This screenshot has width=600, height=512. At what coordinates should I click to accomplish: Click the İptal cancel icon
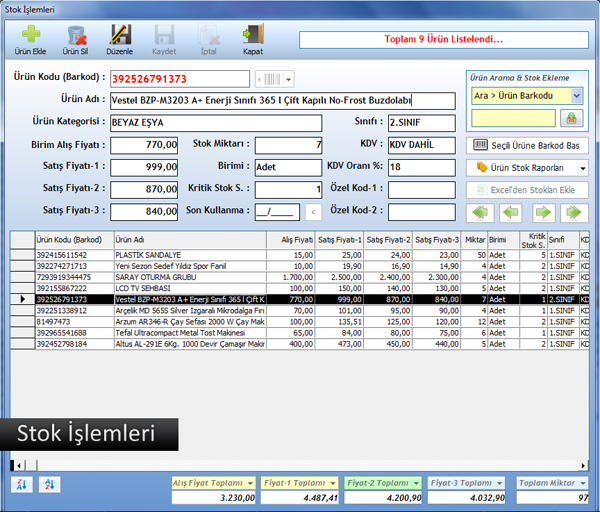[209, 35]
